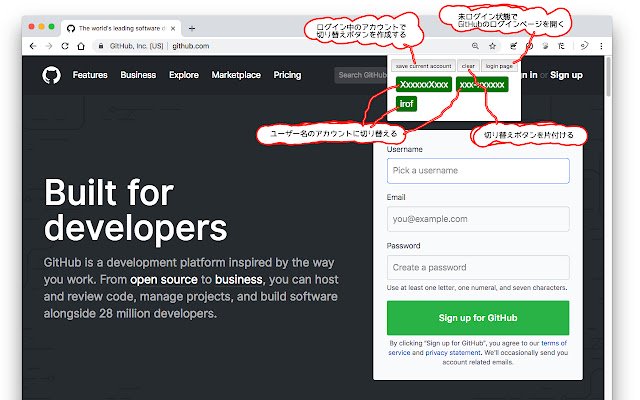Click the 'you@example.com' email field

coord(478,219)
